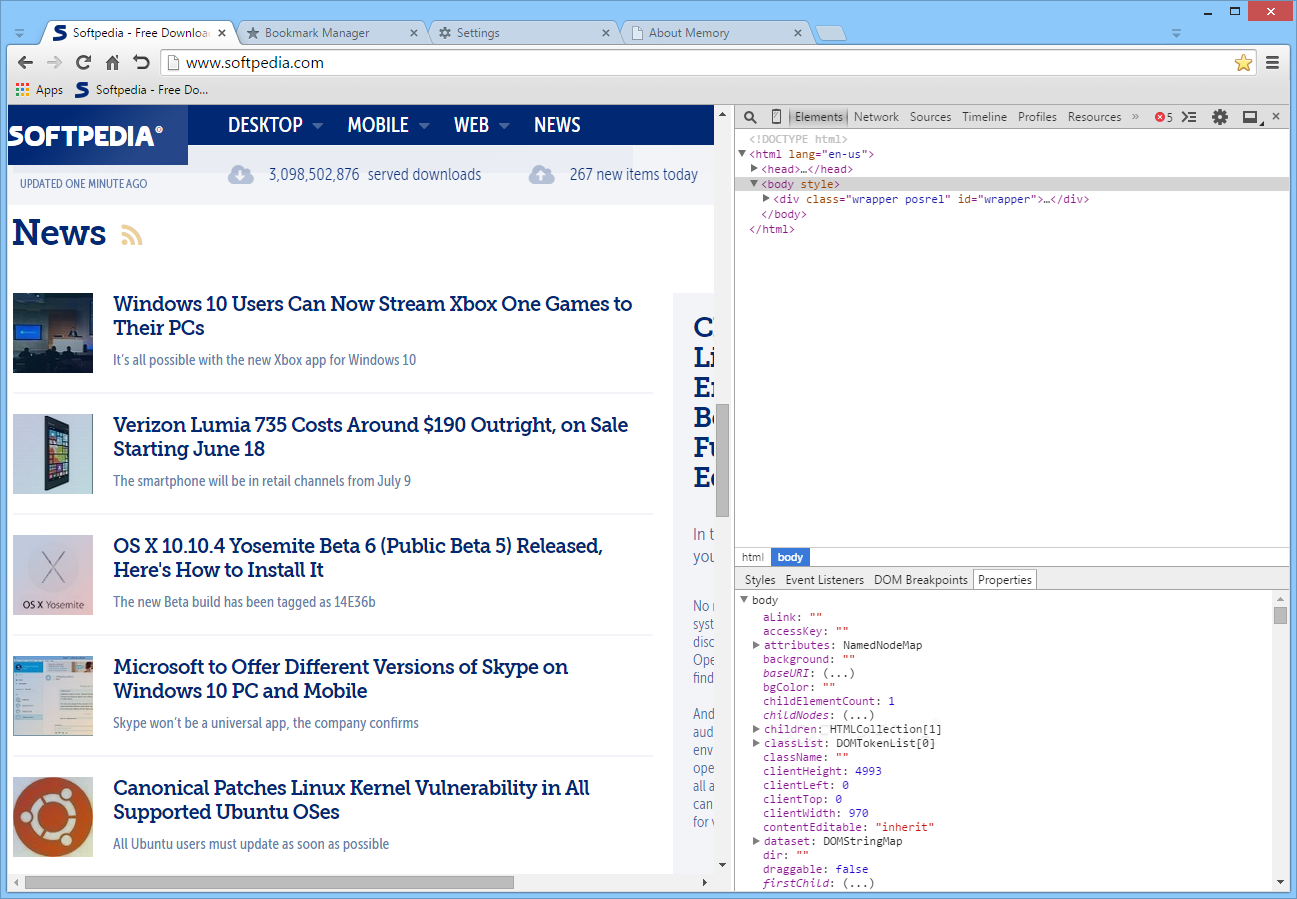The height and width of the screenshot is (899, 1297).
Task: Open the OS X 10.10.4 Yosemite Beta article
Action: point(358,558)
